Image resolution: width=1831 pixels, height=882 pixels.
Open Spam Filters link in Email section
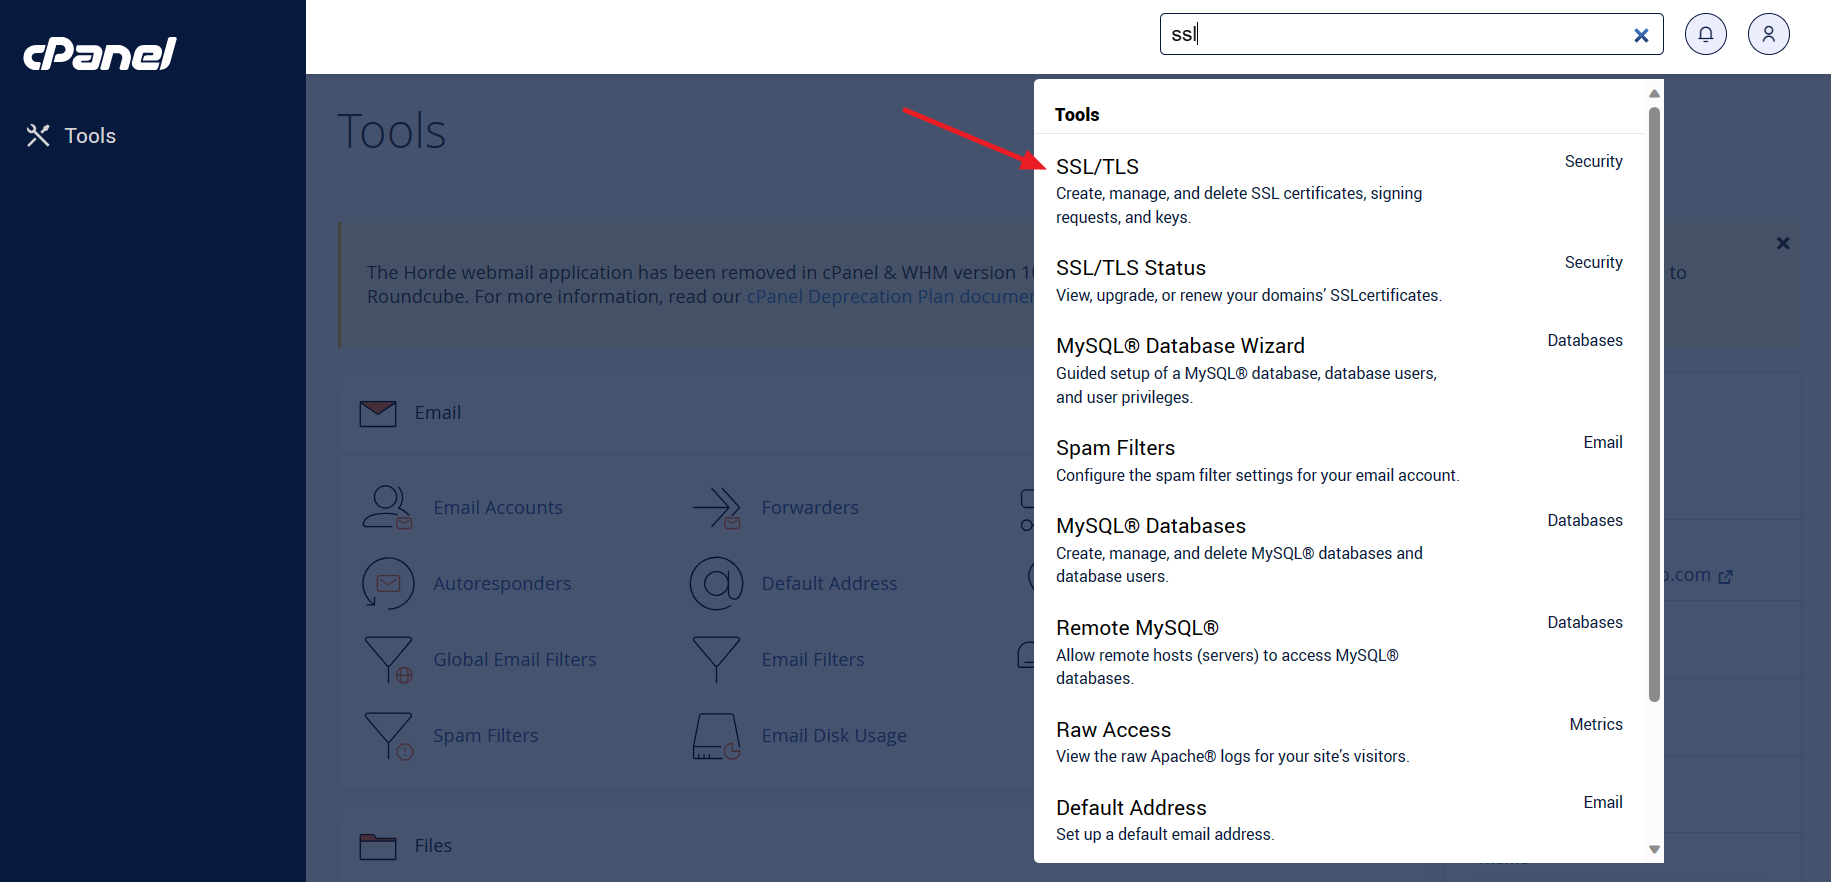(x=486, y=736)
